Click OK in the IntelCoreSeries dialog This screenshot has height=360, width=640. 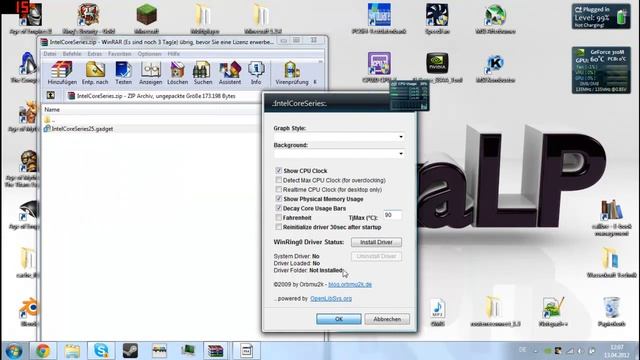pos(339,319)
